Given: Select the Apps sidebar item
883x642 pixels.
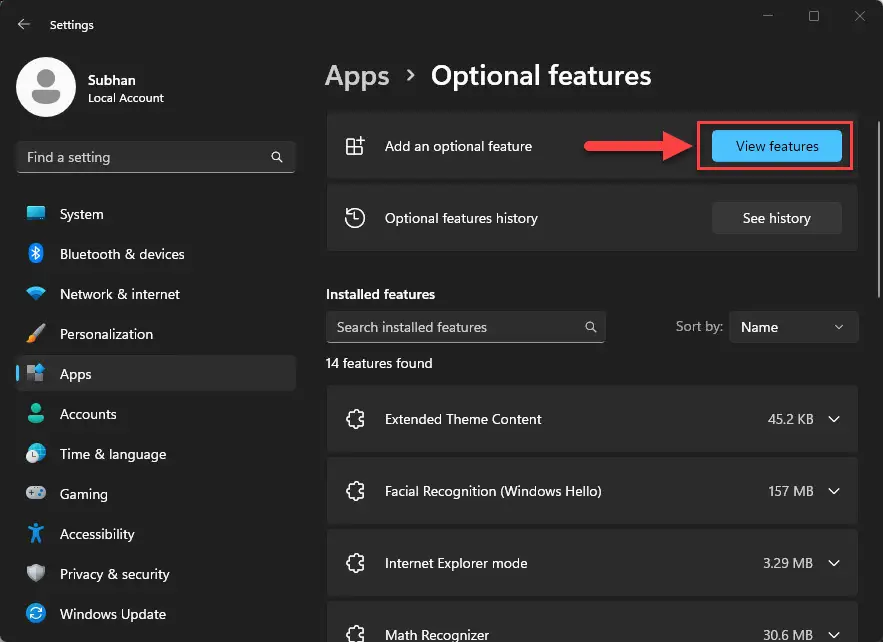Looking at the screenshot, I should (x=156, y=373).
